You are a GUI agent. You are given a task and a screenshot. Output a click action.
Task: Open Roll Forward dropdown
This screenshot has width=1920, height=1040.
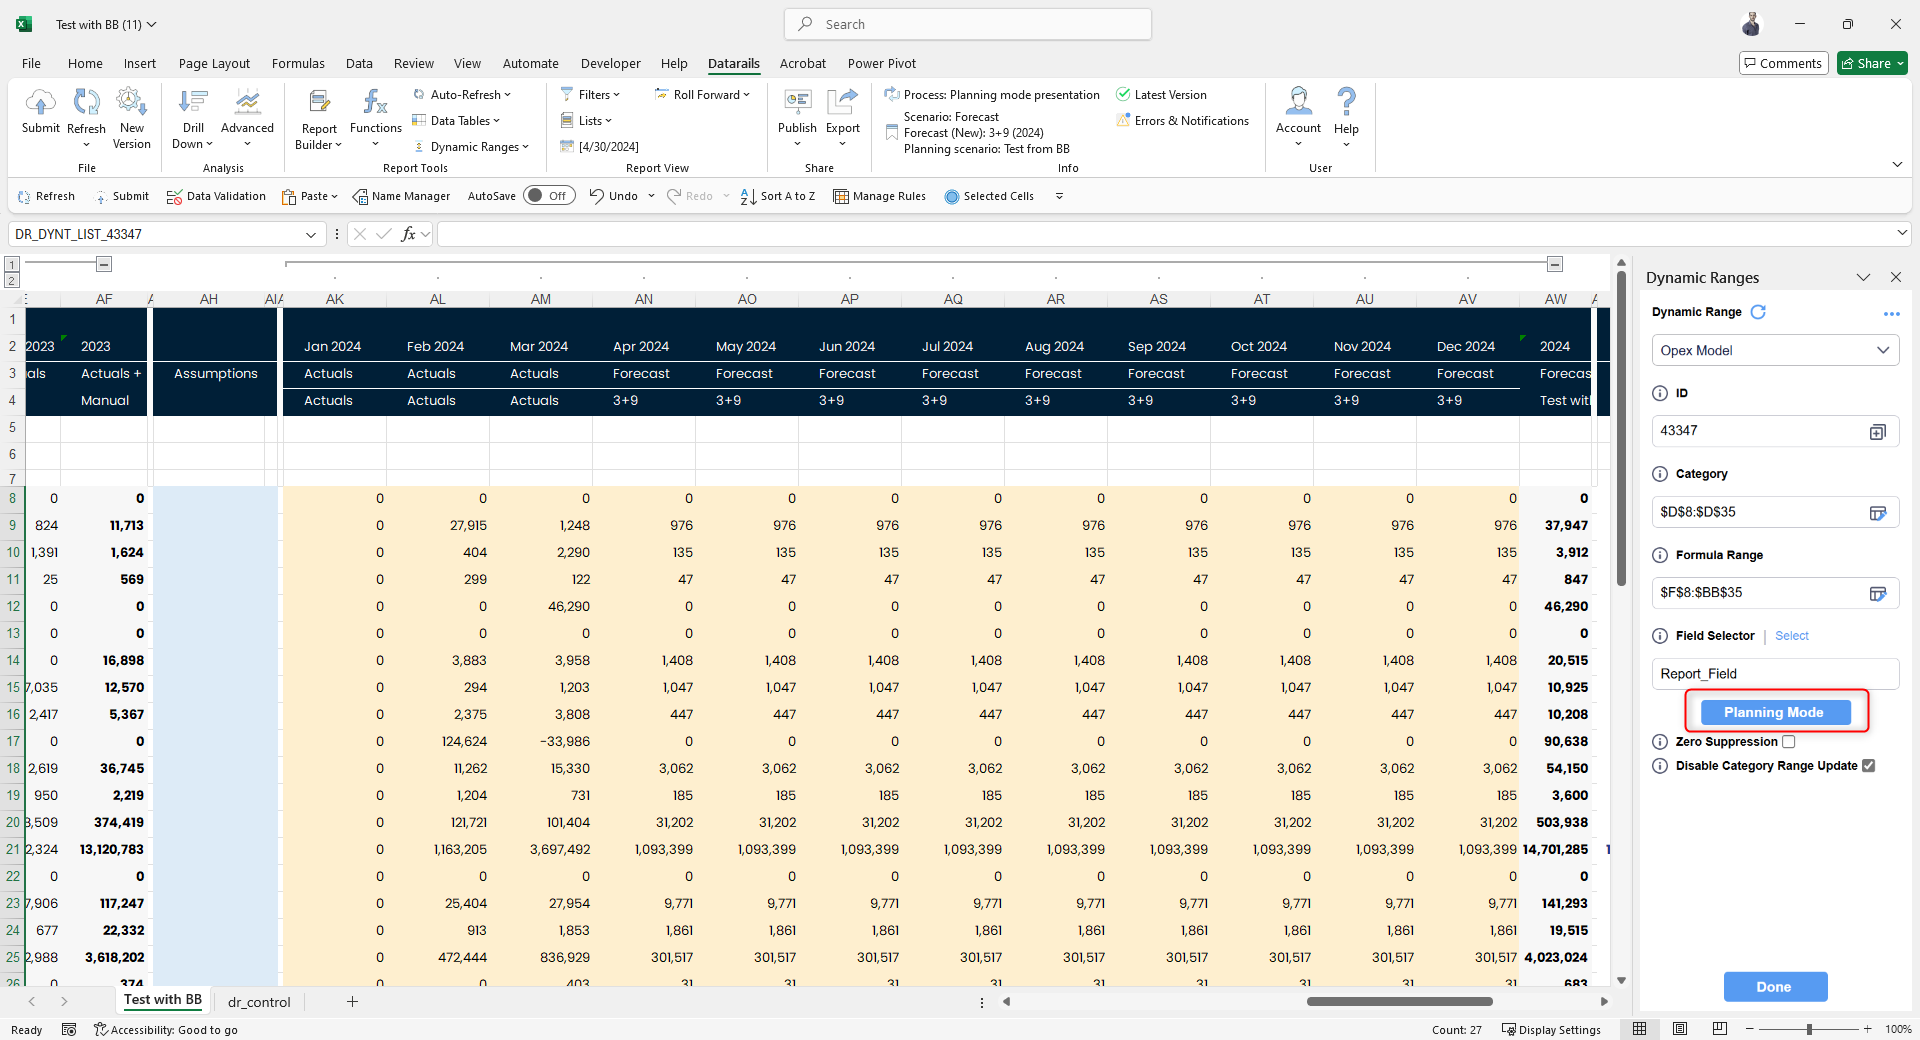click(x=702, y=95)
